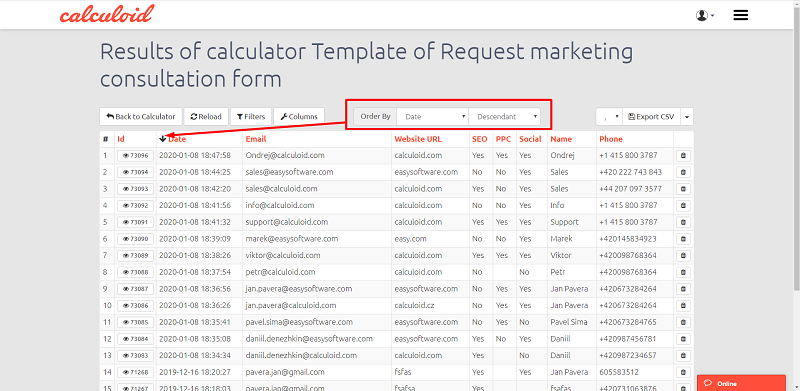
Task: Export results as CSV
Action: point(651,116)
